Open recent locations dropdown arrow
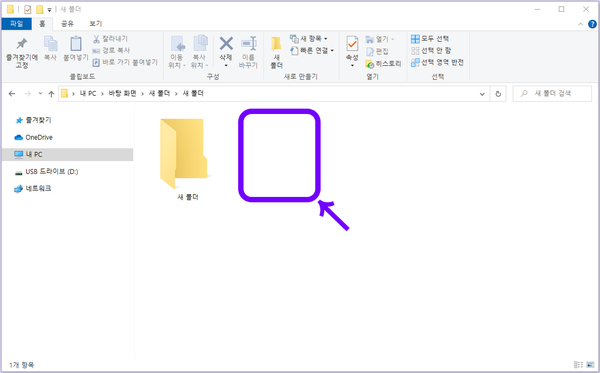The image size is (600, 373). (x=40, y=94)
